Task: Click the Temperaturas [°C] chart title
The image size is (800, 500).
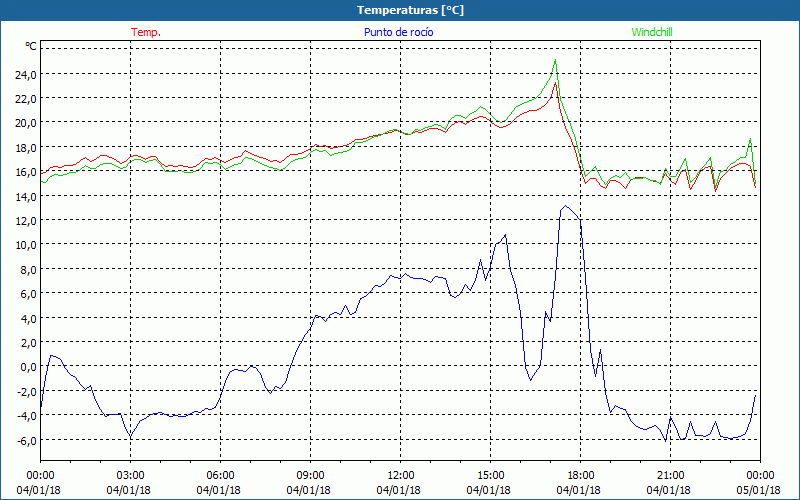Action: tap(410, 10)
